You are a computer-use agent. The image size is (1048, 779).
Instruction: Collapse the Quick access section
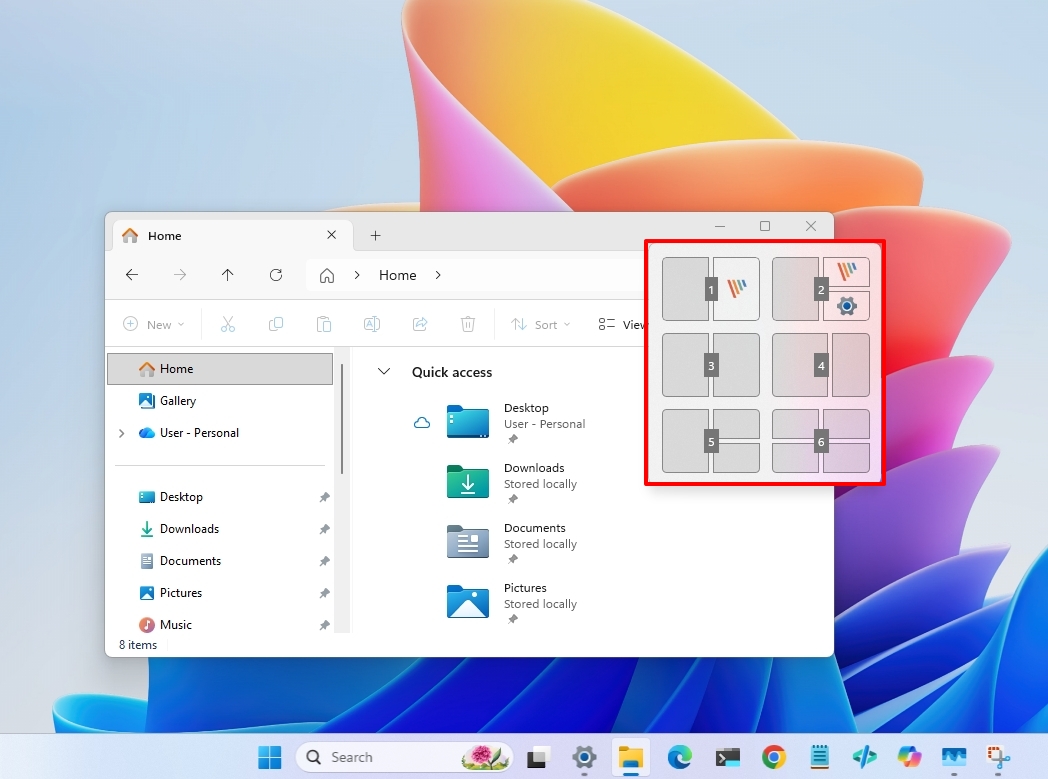click(384, 371)
